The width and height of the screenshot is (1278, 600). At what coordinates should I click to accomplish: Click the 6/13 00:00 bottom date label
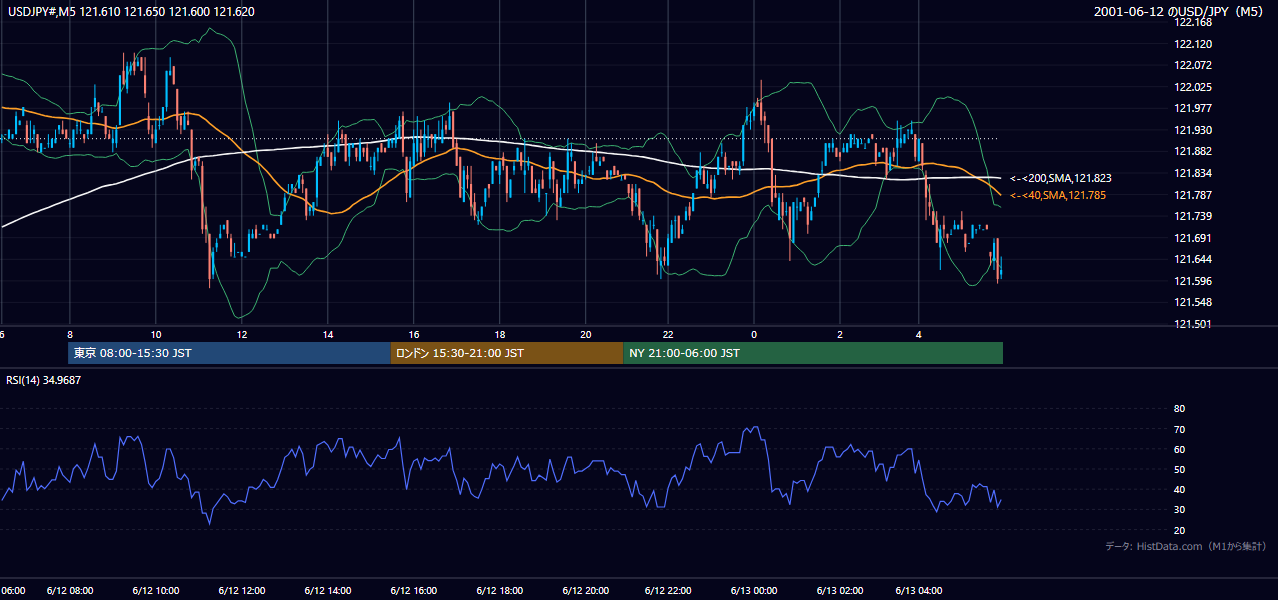754,591
